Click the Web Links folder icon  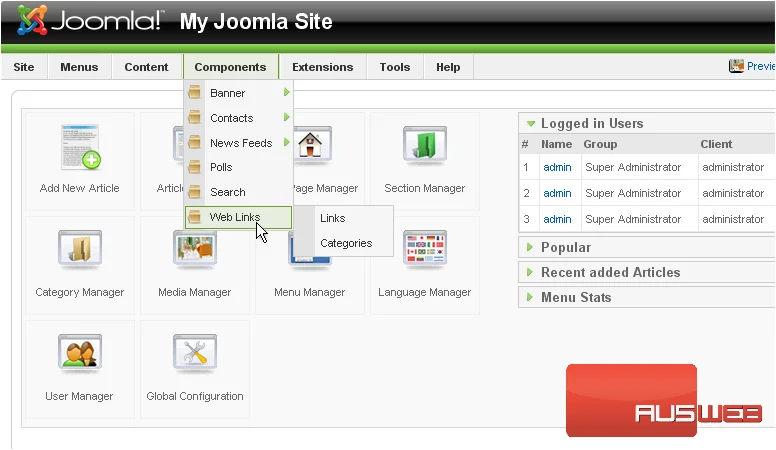(194, 217)
